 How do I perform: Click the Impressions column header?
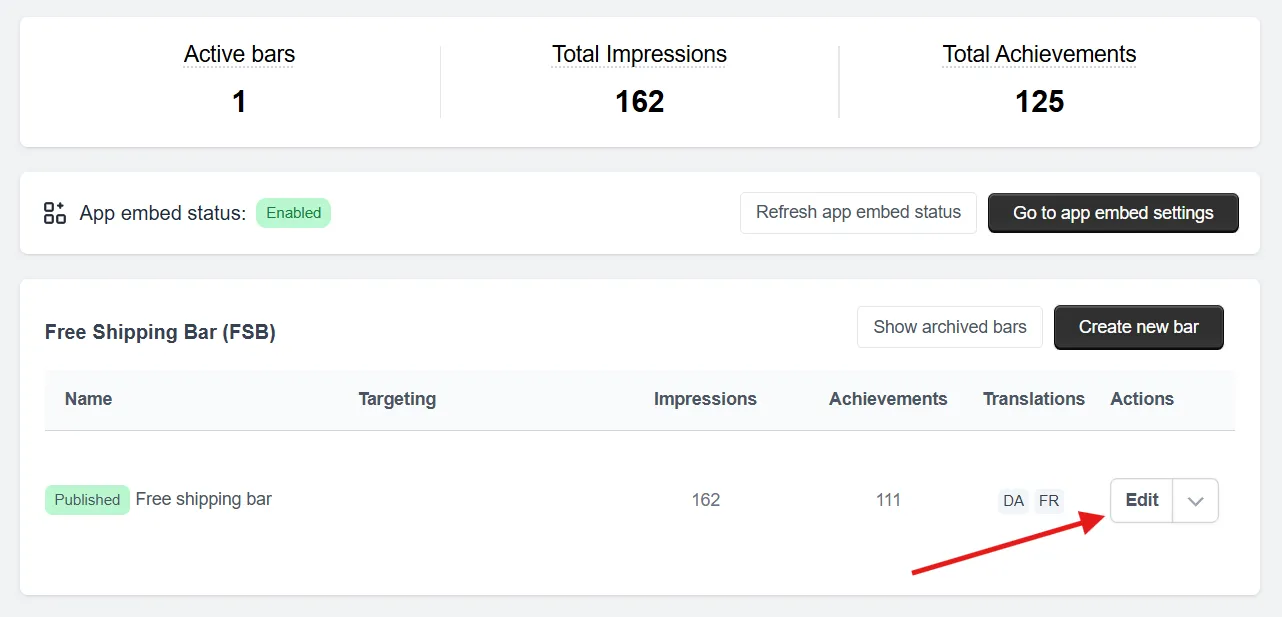705,399
